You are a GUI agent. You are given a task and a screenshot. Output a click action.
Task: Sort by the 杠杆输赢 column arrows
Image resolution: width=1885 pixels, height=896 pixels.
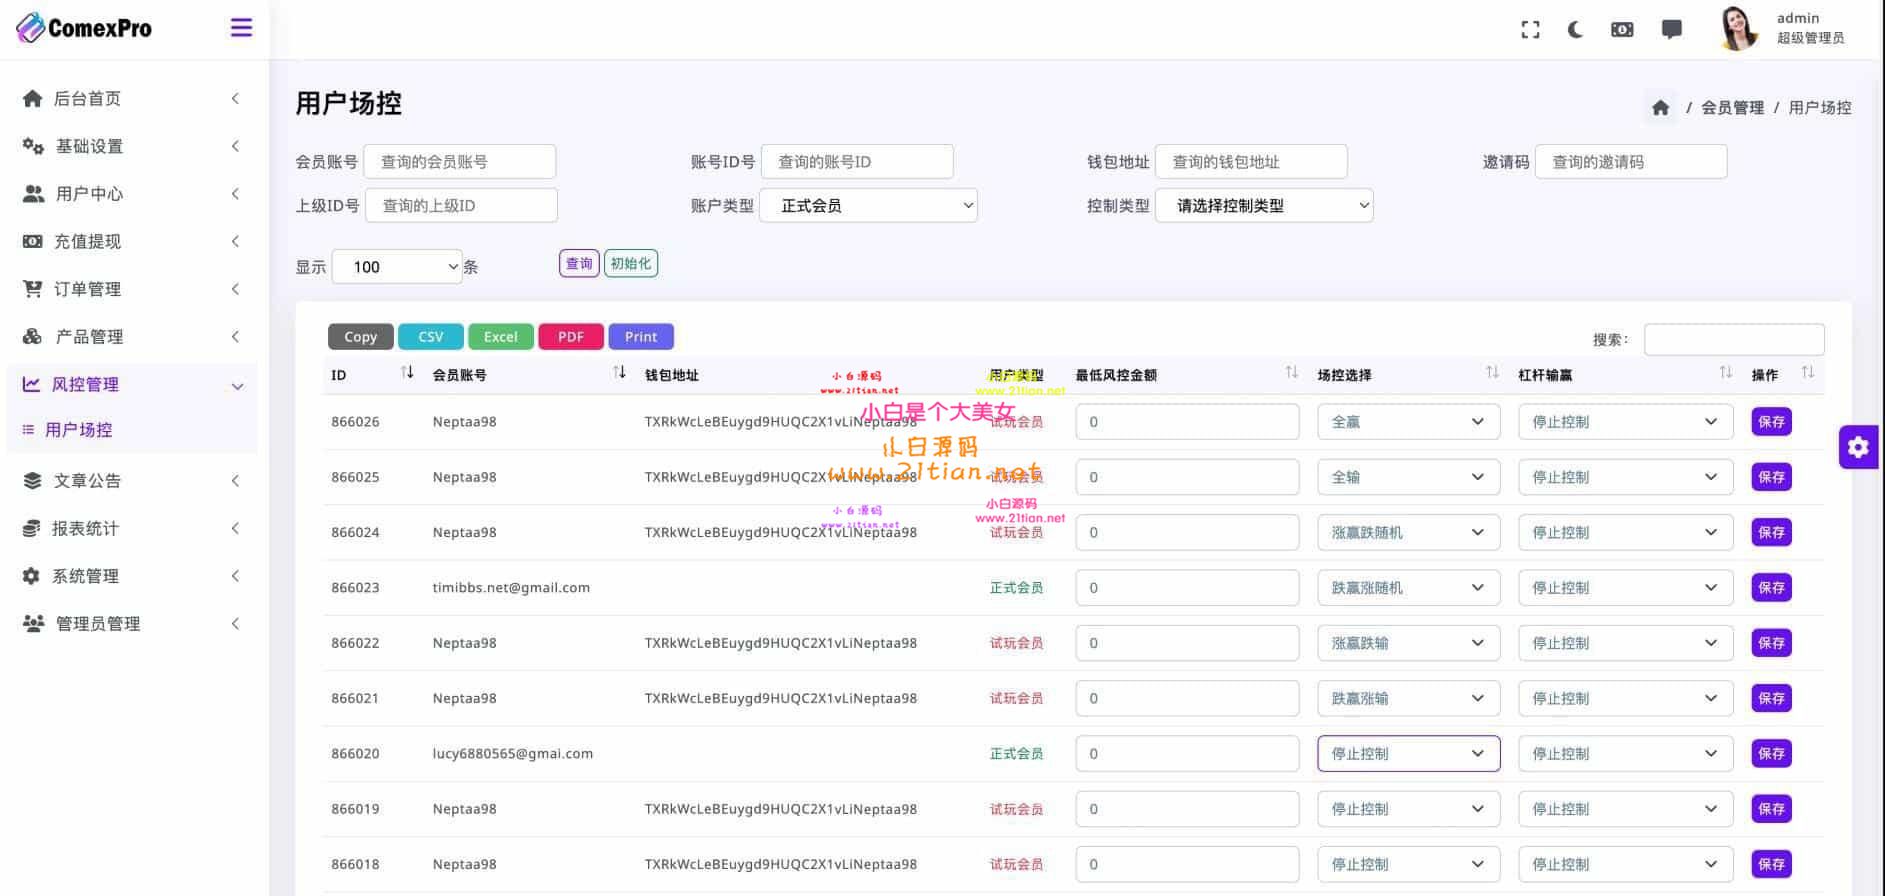[x=1725, y=372]
